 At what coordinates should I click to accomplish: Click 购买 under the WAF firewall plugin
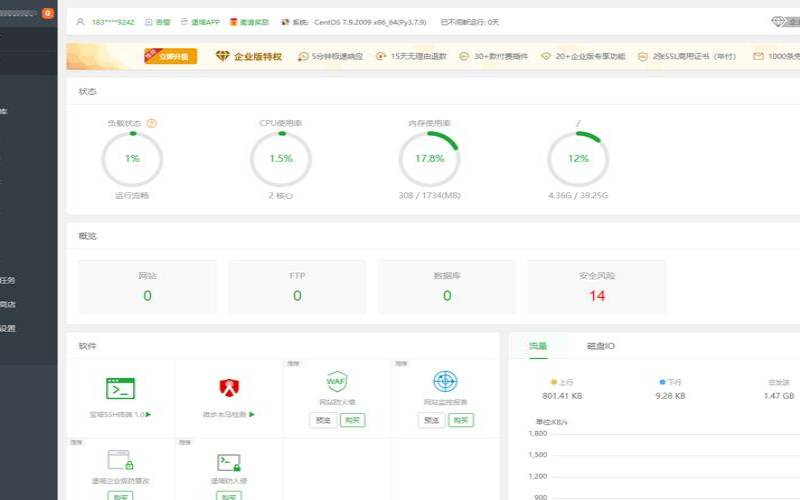pyautogui.click(x=353, y=420)
